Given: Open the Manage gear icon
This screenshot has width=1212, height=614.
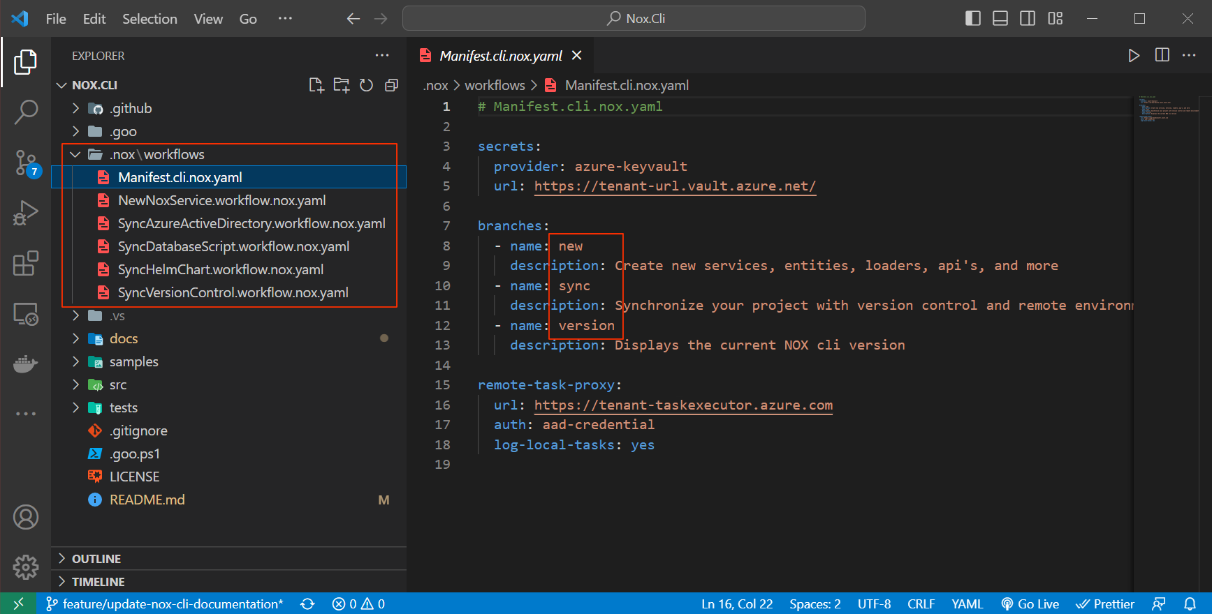Looking at the screenshot, I should pos(26,567).
